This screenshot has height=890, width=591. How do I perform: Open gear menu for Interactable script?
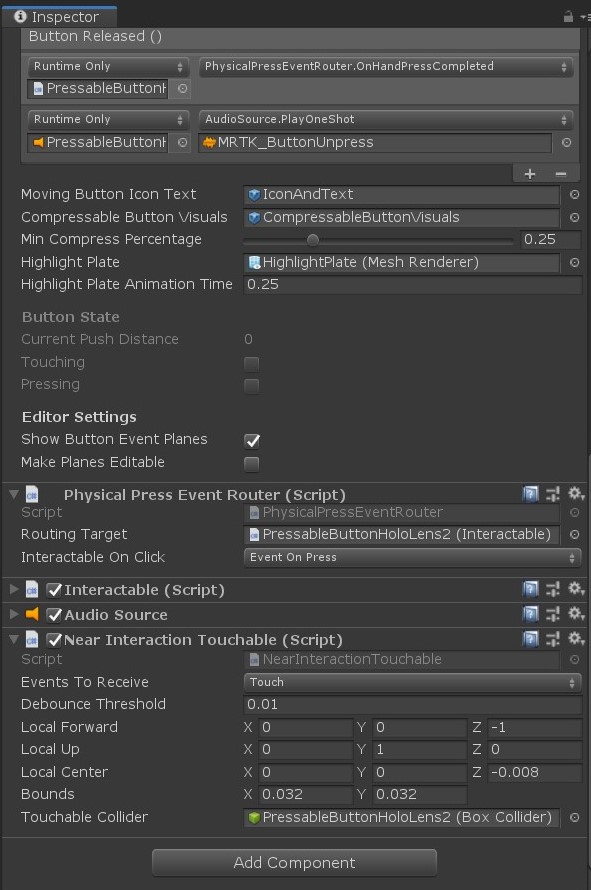tap(576, 590)
